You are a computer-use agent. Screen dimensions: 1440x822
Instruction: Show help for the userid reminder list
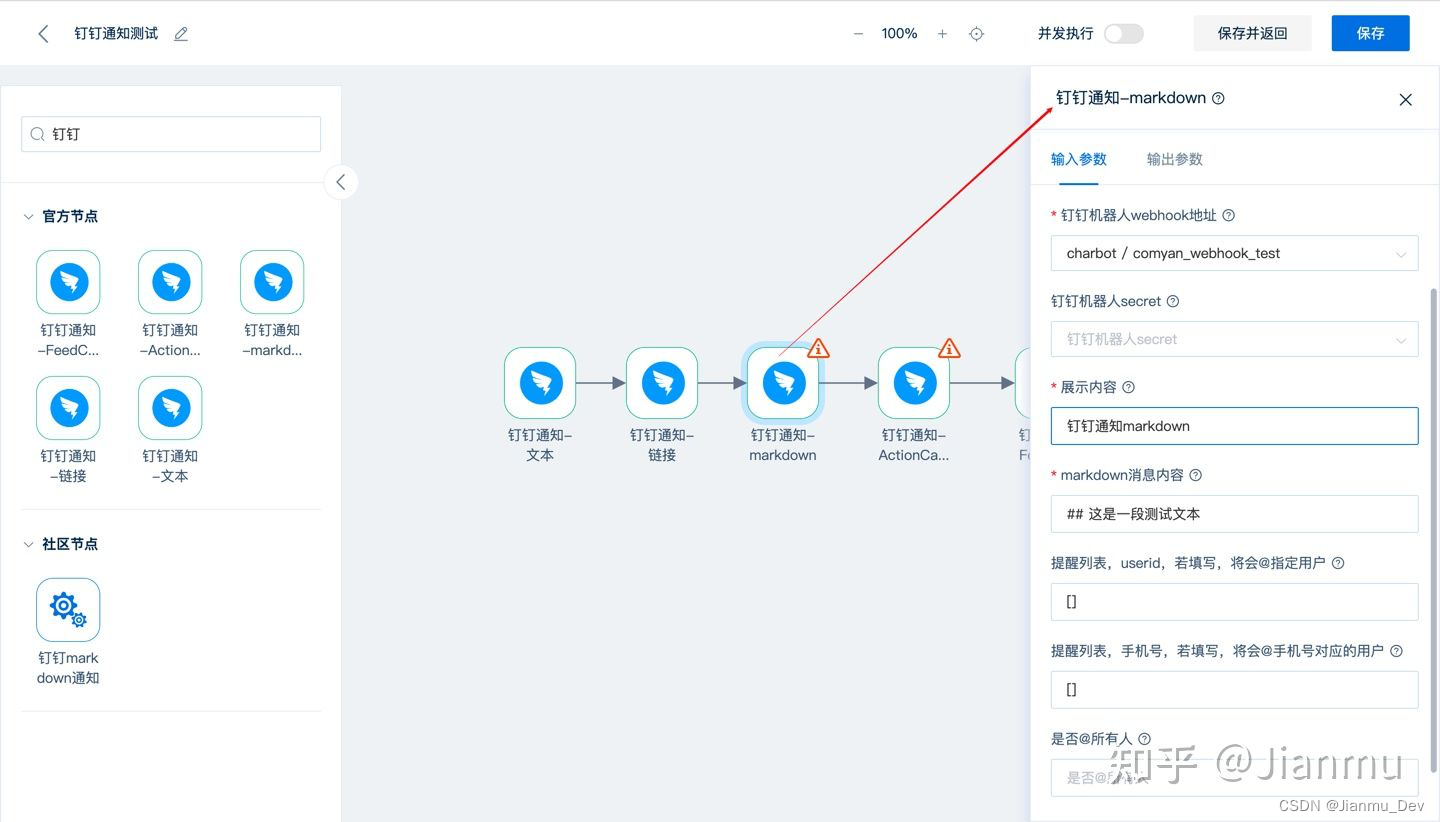1338,563
